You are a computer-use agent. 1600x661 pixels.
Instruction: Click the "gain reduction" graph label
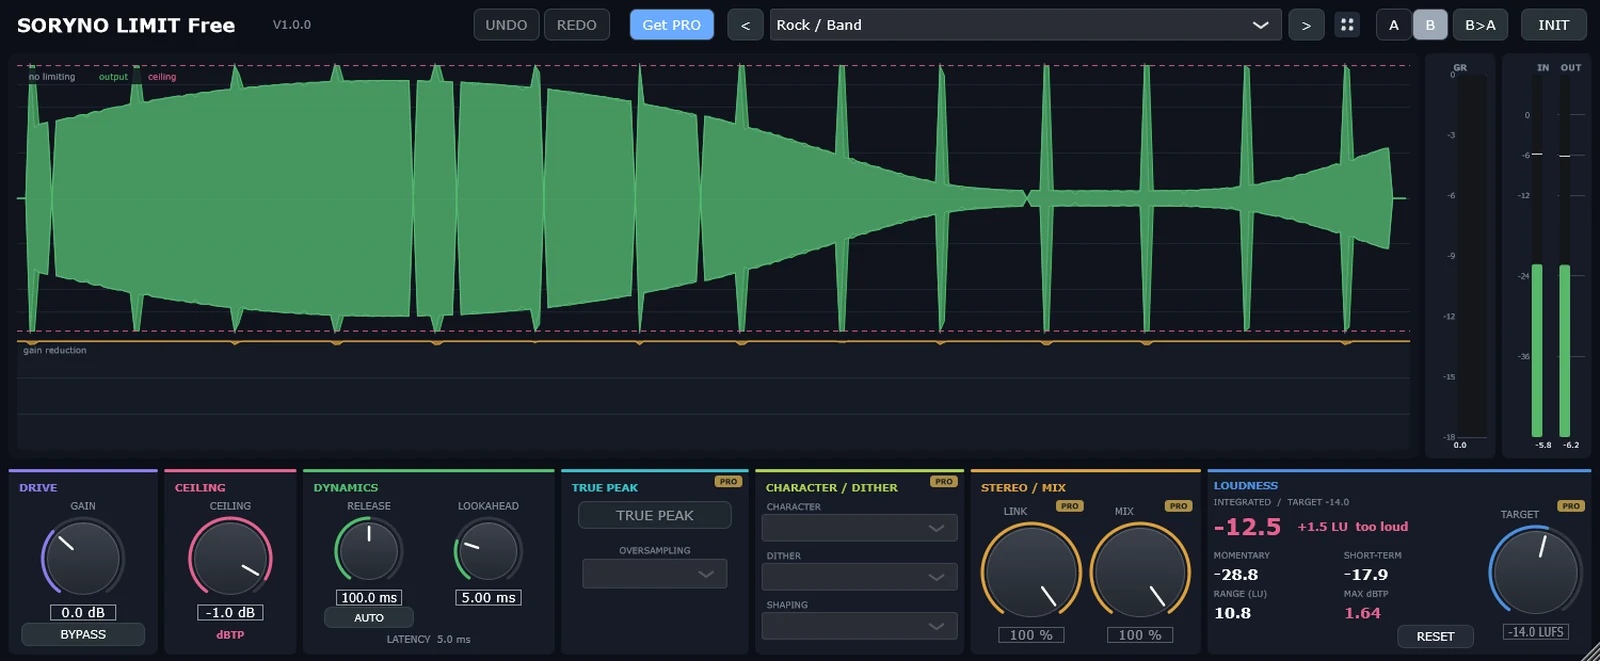click(55, 350)
